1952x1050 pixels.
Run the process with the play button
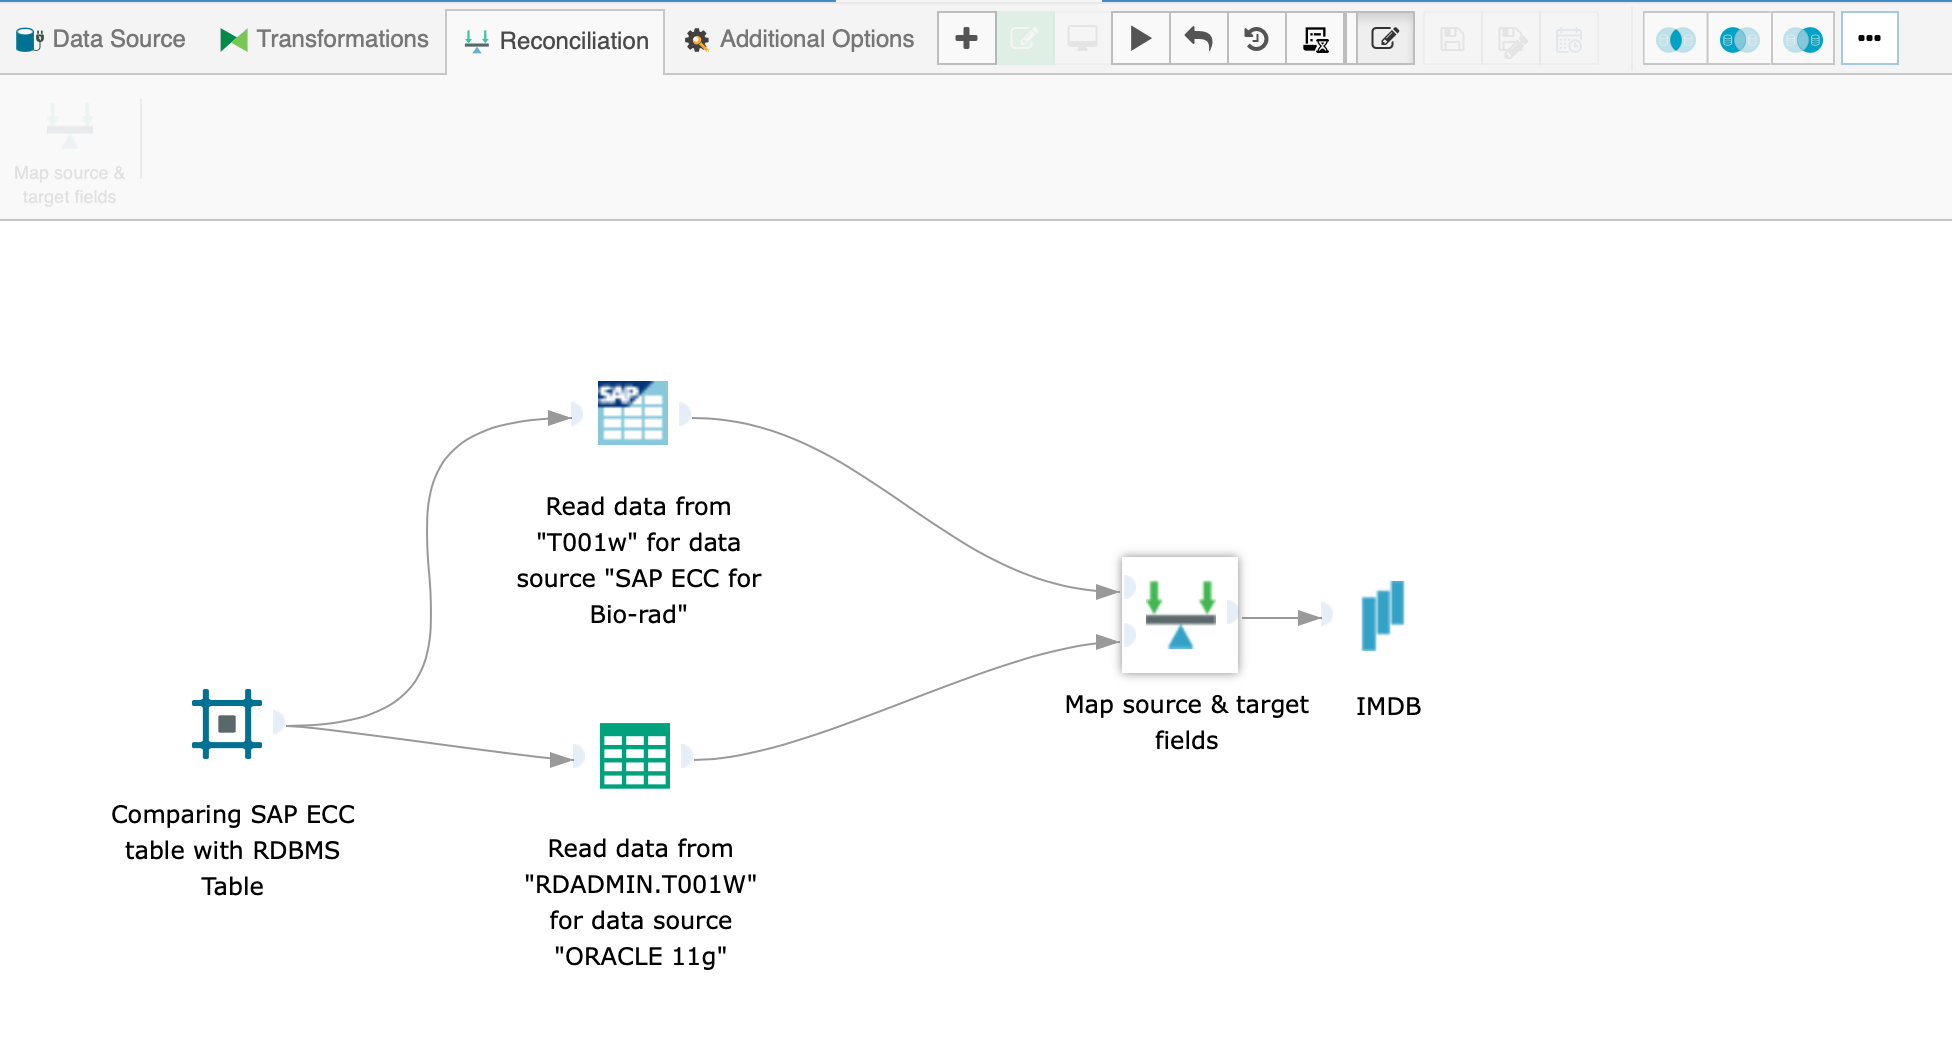(1140, 39)
